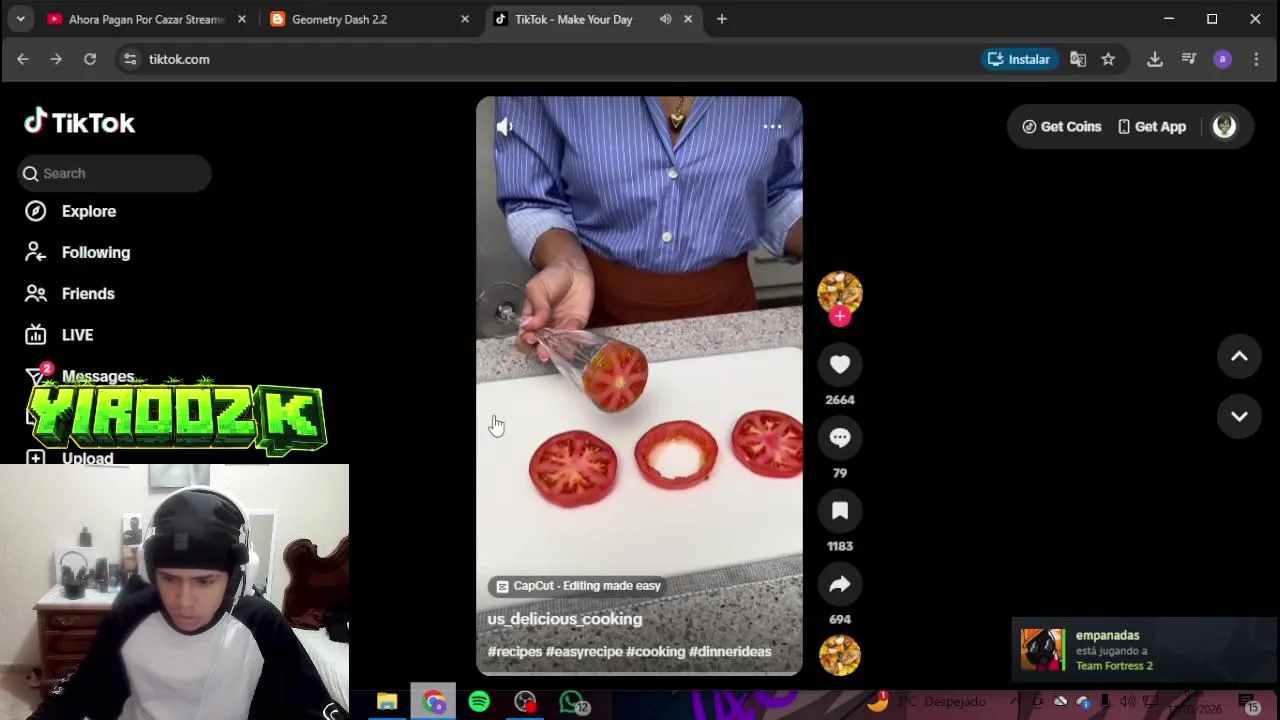Image resolution: width=1280 pixels, height=720 pixels.
Task: Open the Chrome three-dots menu
Action: [x=1256, y=59]
